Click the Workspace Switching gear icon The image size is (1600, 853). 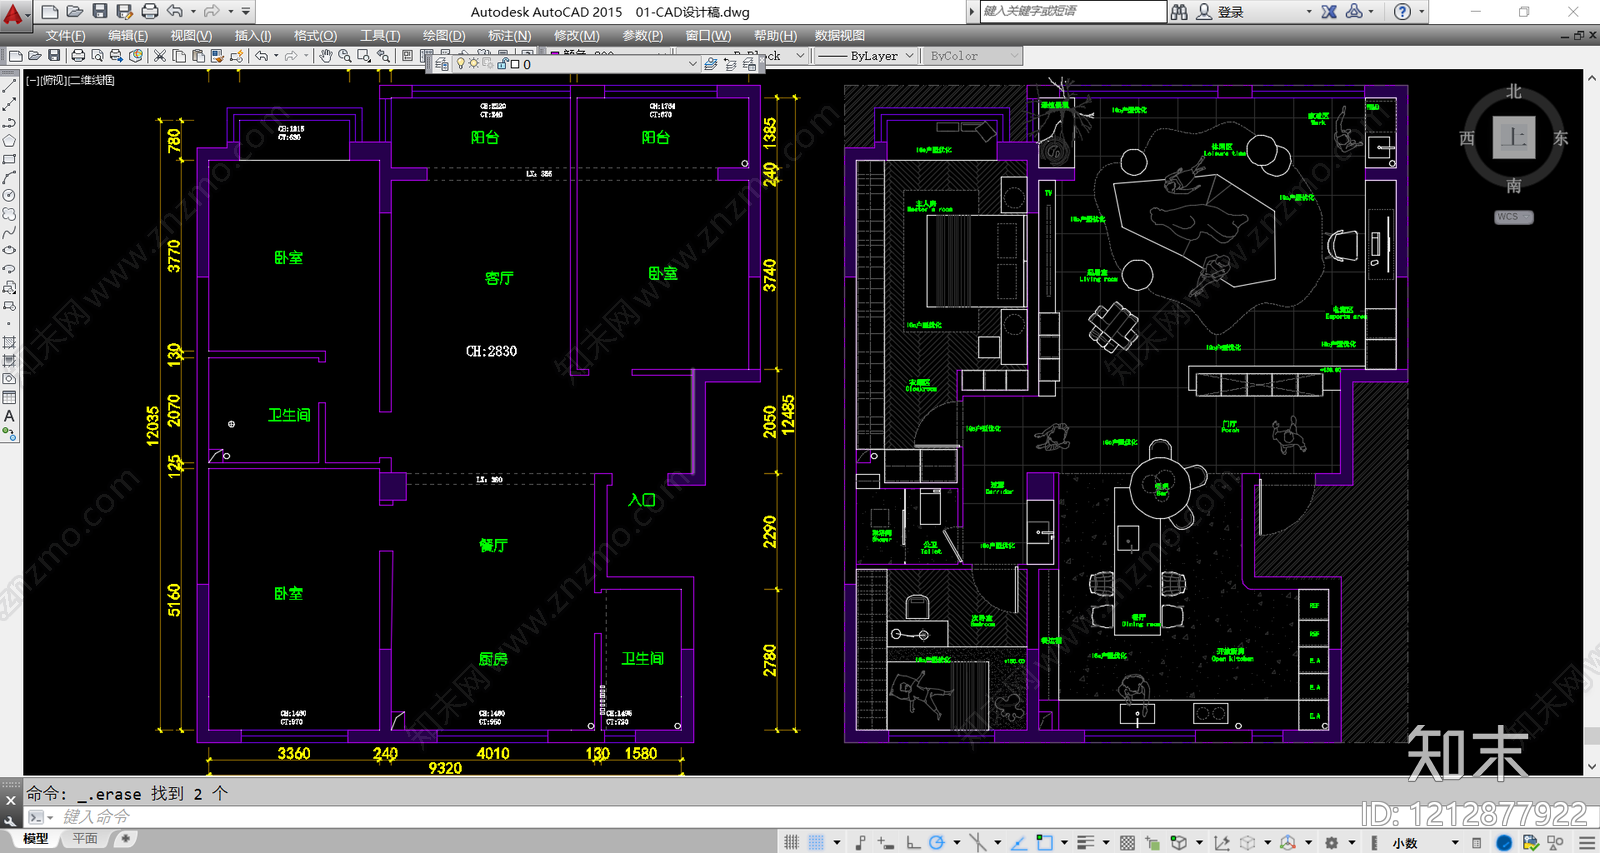[1331, 843]
